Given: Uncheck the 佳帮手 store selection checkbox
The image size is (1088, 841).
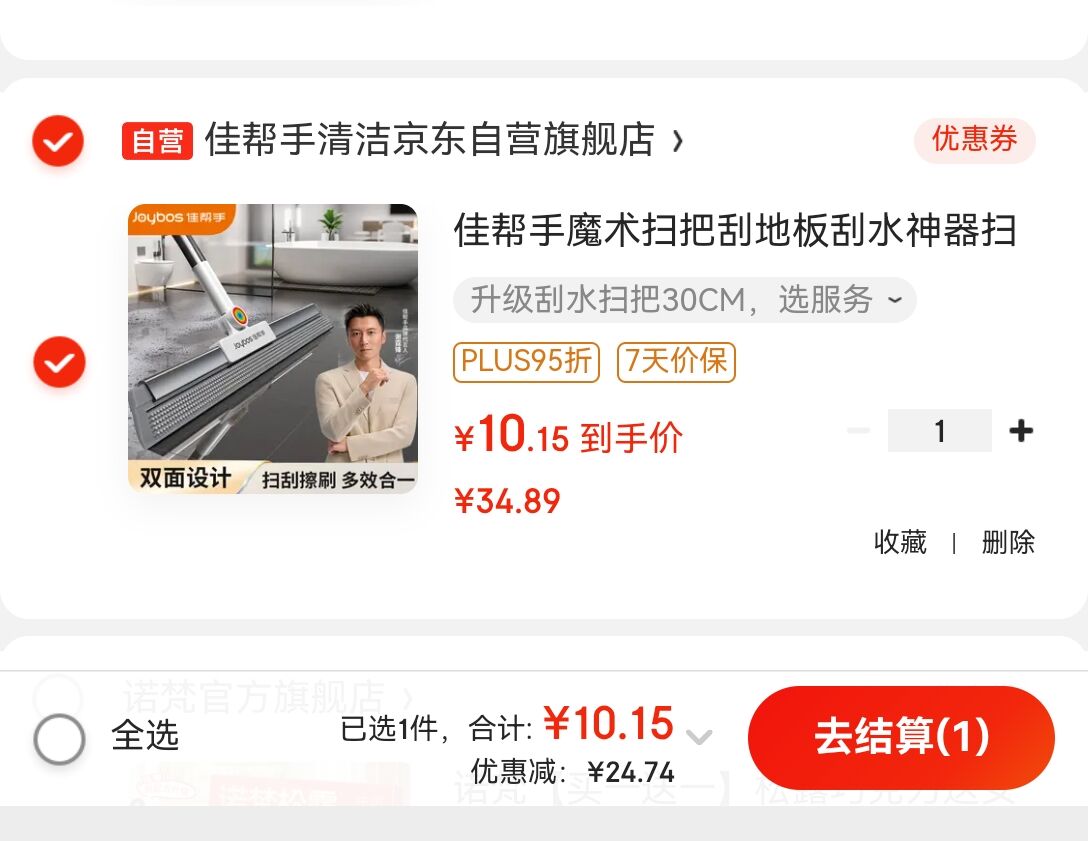Looking at the screenshot, I should 58,141.
